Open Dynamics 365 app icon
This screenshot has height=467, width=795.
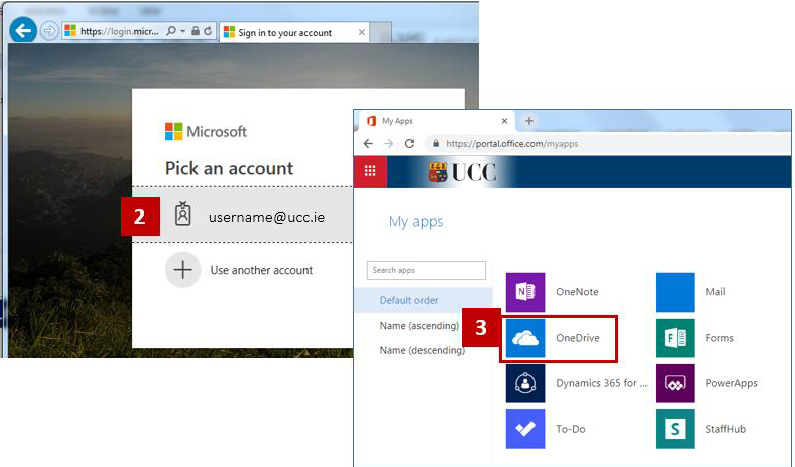pos(525,383)
